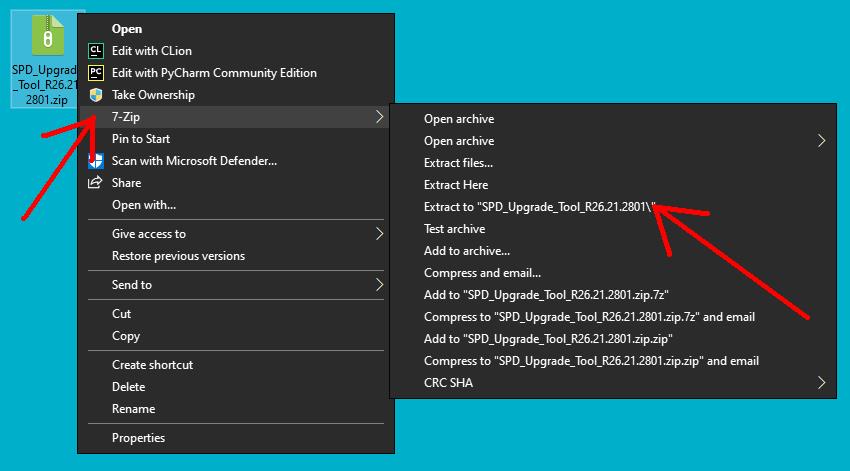Click the CLion icon next to Edit with CLion
This screenshot has width=850, height=471.
96,51
